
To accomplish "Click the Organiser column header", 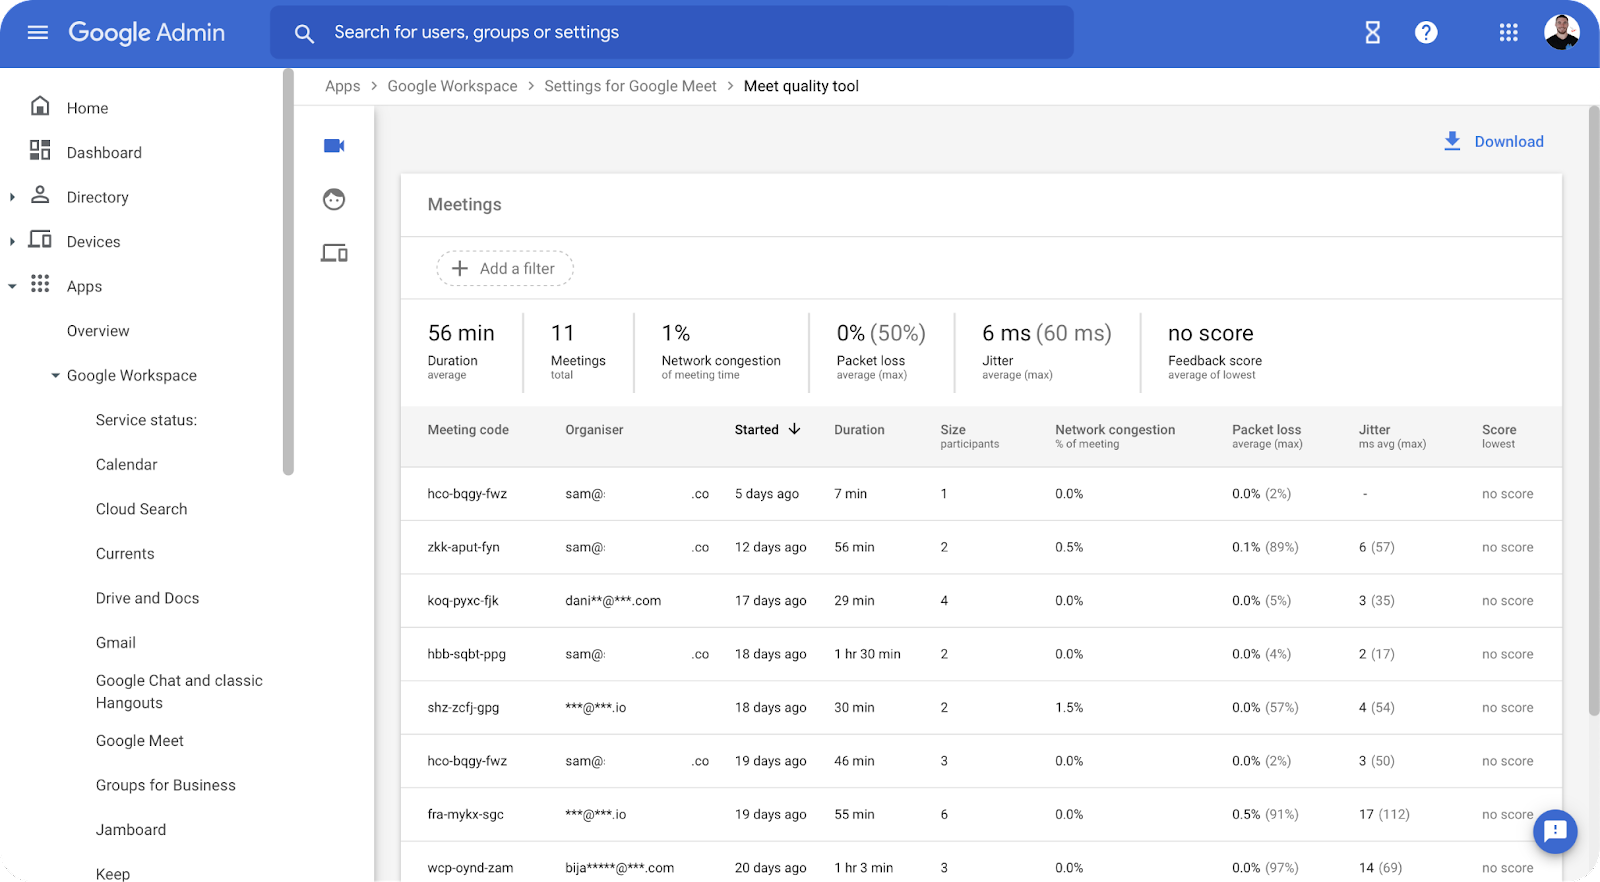I will pos(594,430).
